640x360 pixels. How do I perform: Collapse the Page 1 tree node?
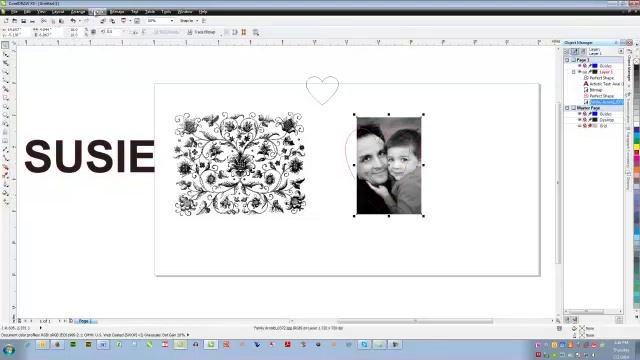click(x=567, y=60)
